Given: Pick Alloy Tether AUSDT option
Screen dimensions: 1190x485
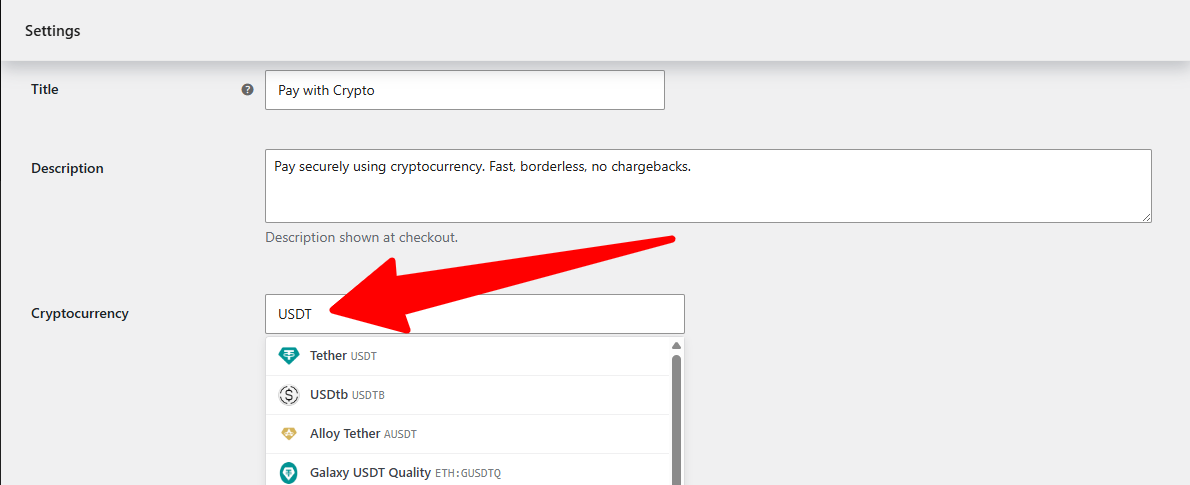Looking at the screenshot, I should 468,434.
